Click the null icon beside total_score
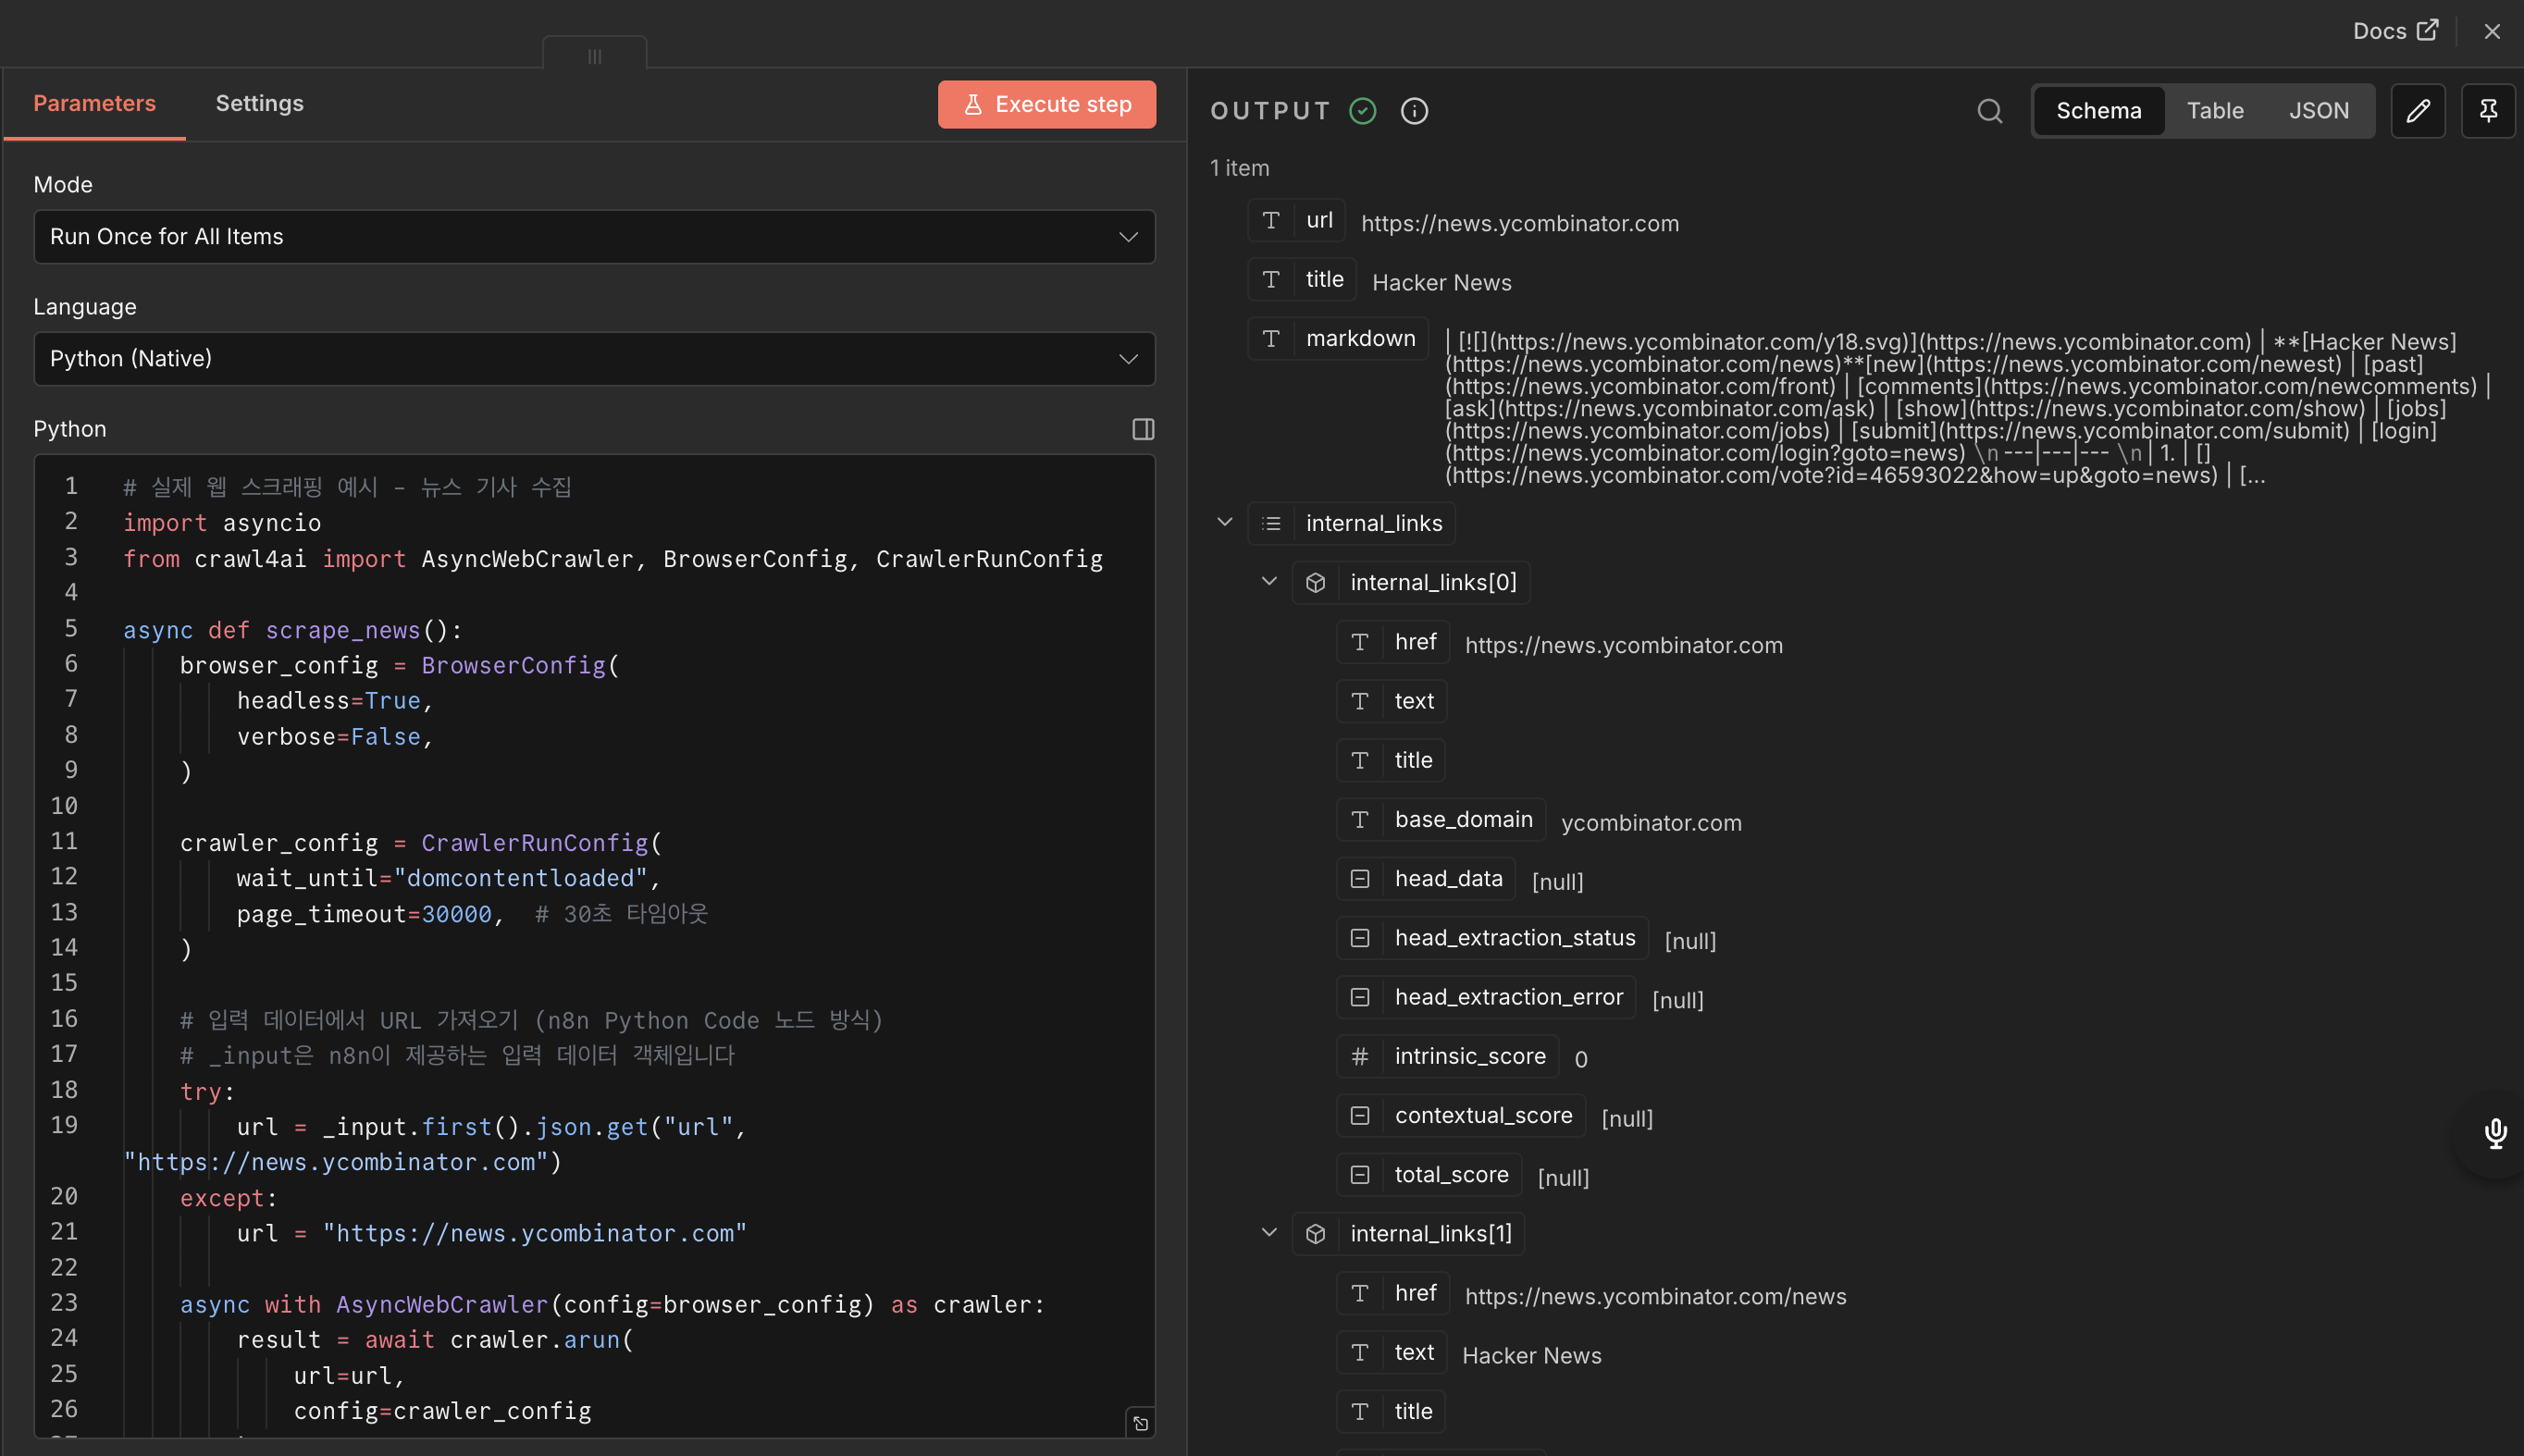 (1360, 1174)
